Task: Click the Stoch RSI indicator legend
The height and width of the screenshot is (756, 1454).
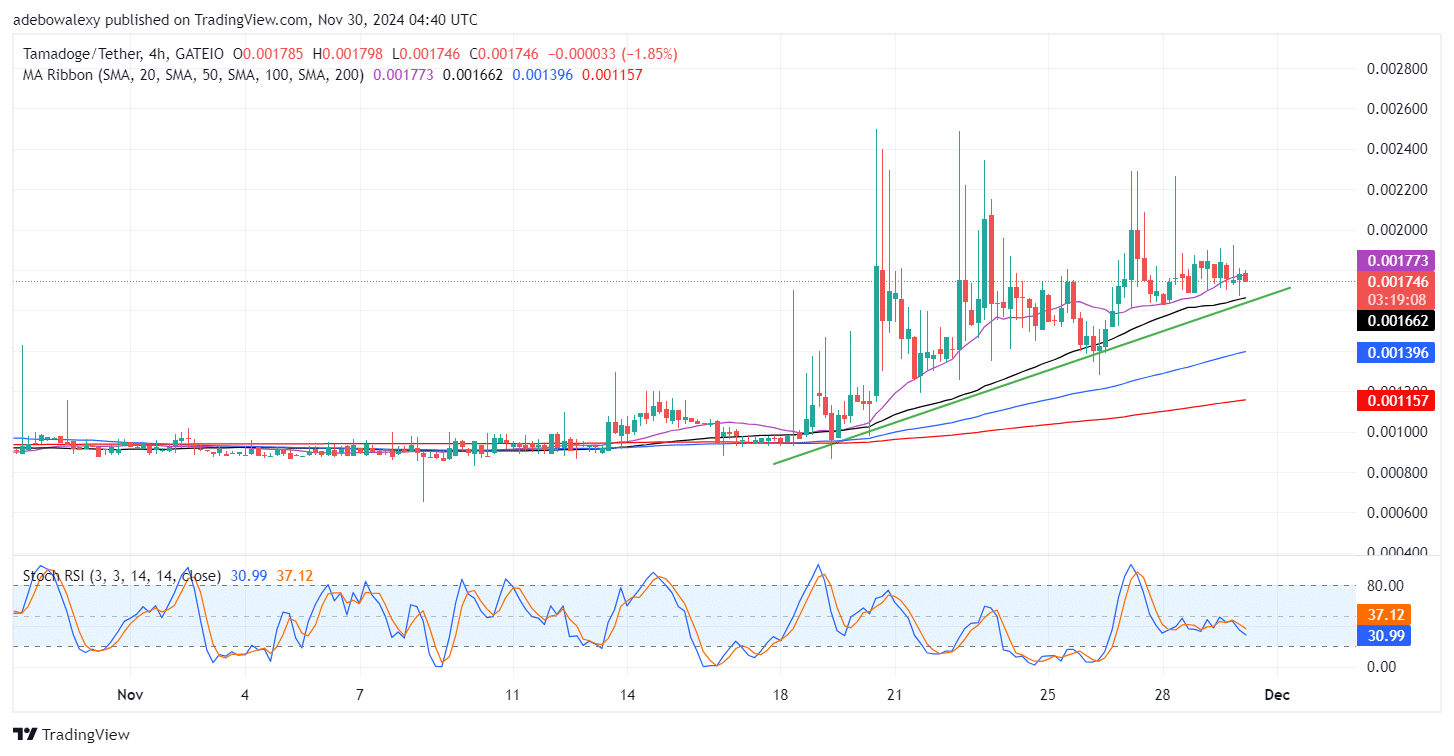Action: (x=122, y=576)
